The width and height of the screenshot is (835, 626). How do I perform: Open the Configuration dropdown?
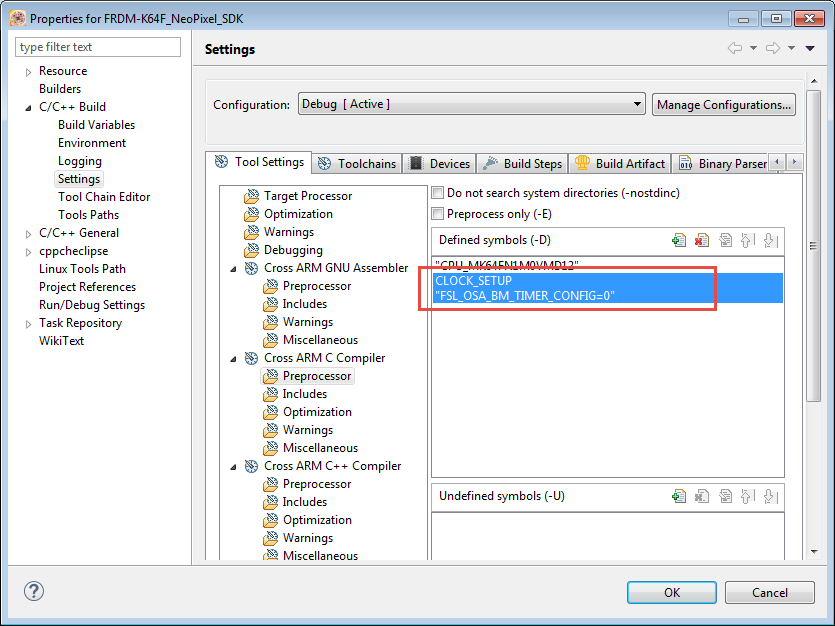coord(471,104)
